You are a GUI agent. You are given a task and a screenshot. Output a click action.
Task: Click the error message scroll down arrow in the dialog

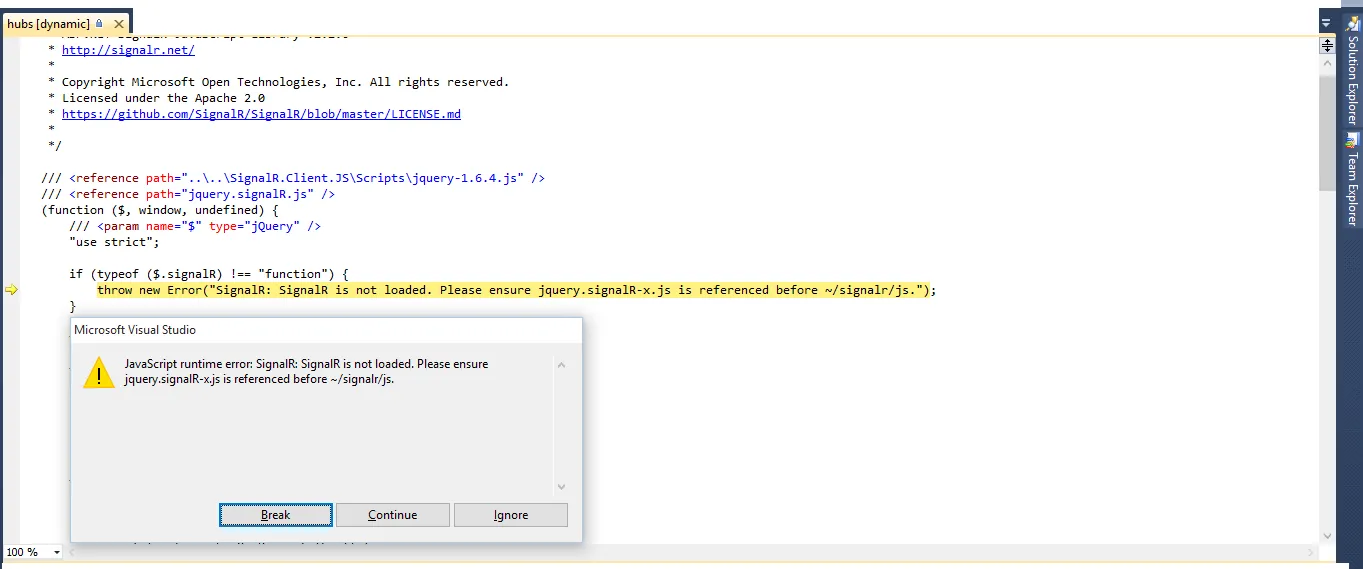561,487
